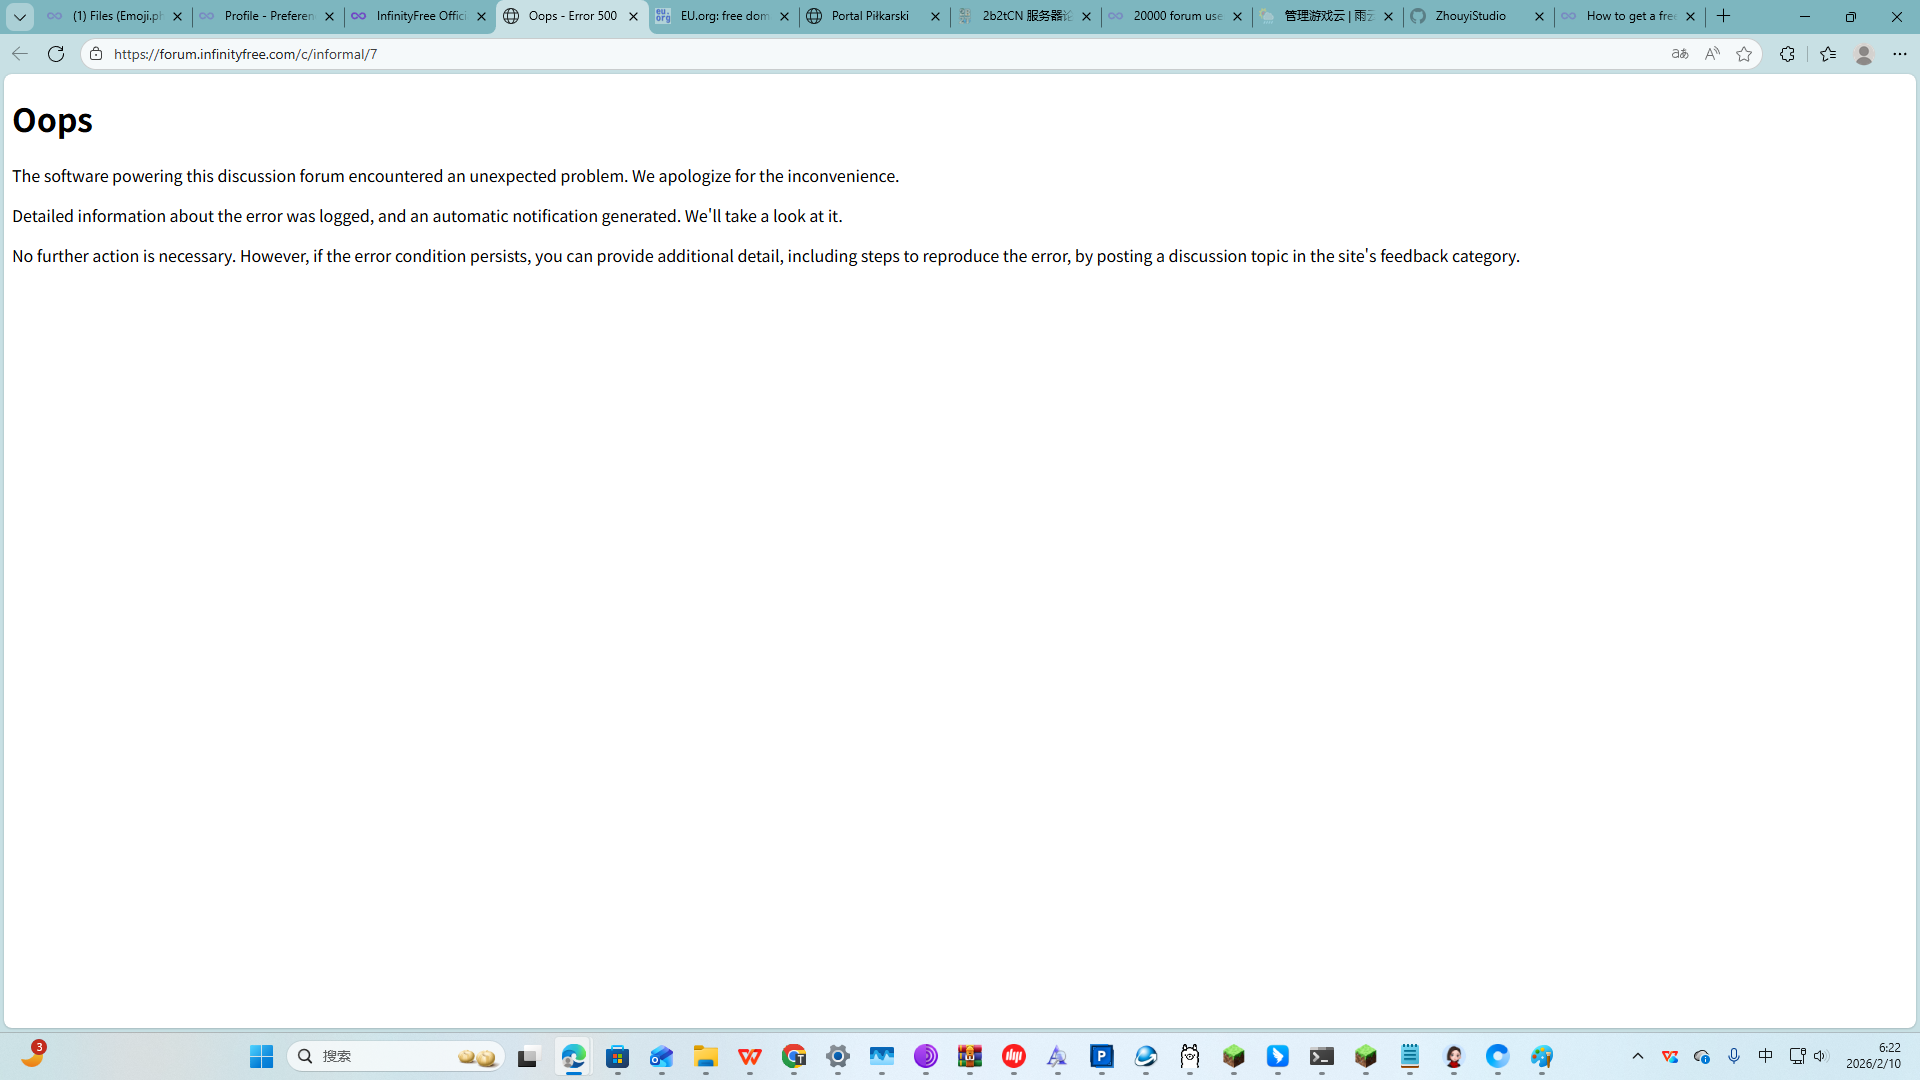This screenshot has width=1920, height=1080.
Task: Close the Oops Error 500 tab
Action: coord(633,16)
